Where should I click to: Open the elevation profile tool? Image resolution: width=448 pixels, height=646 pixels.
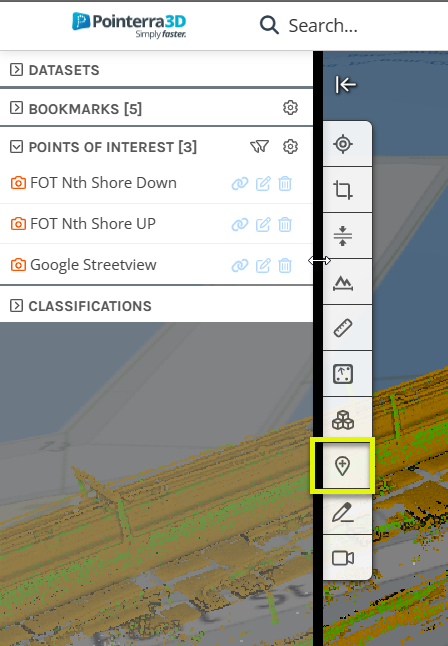[x=342, y=282]
